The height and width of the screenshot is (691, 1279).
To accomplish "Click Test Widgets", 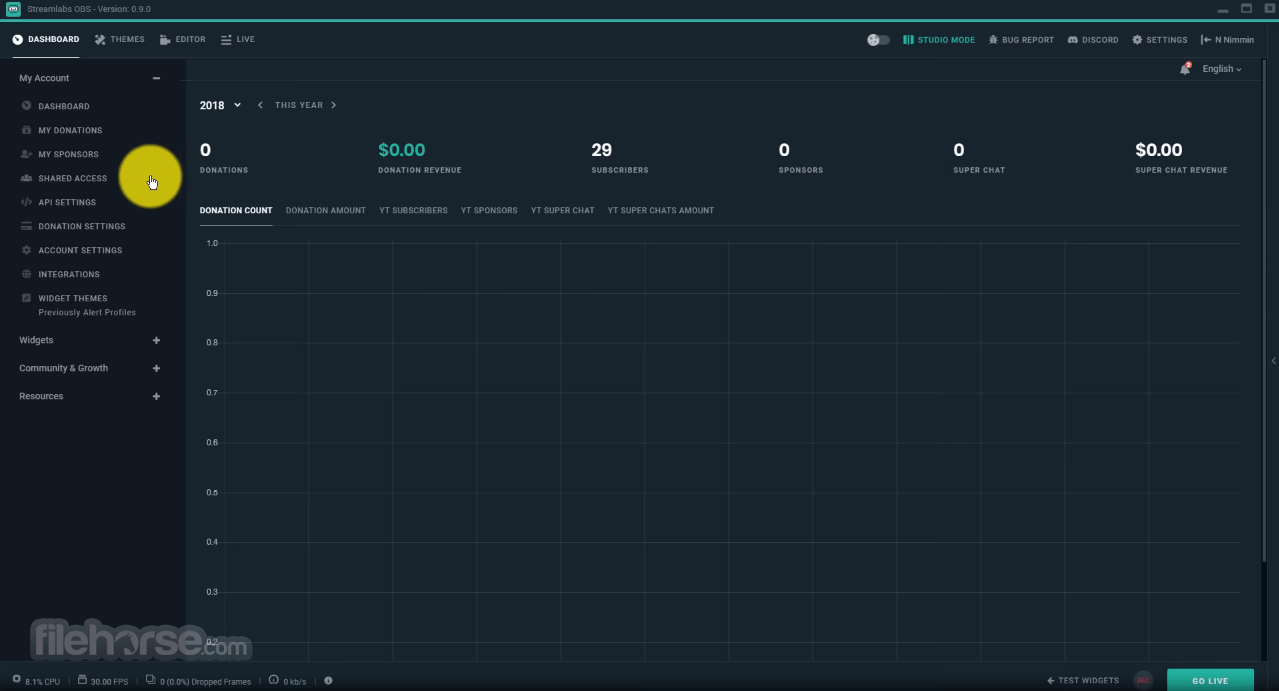I will tap(1083, 681).
